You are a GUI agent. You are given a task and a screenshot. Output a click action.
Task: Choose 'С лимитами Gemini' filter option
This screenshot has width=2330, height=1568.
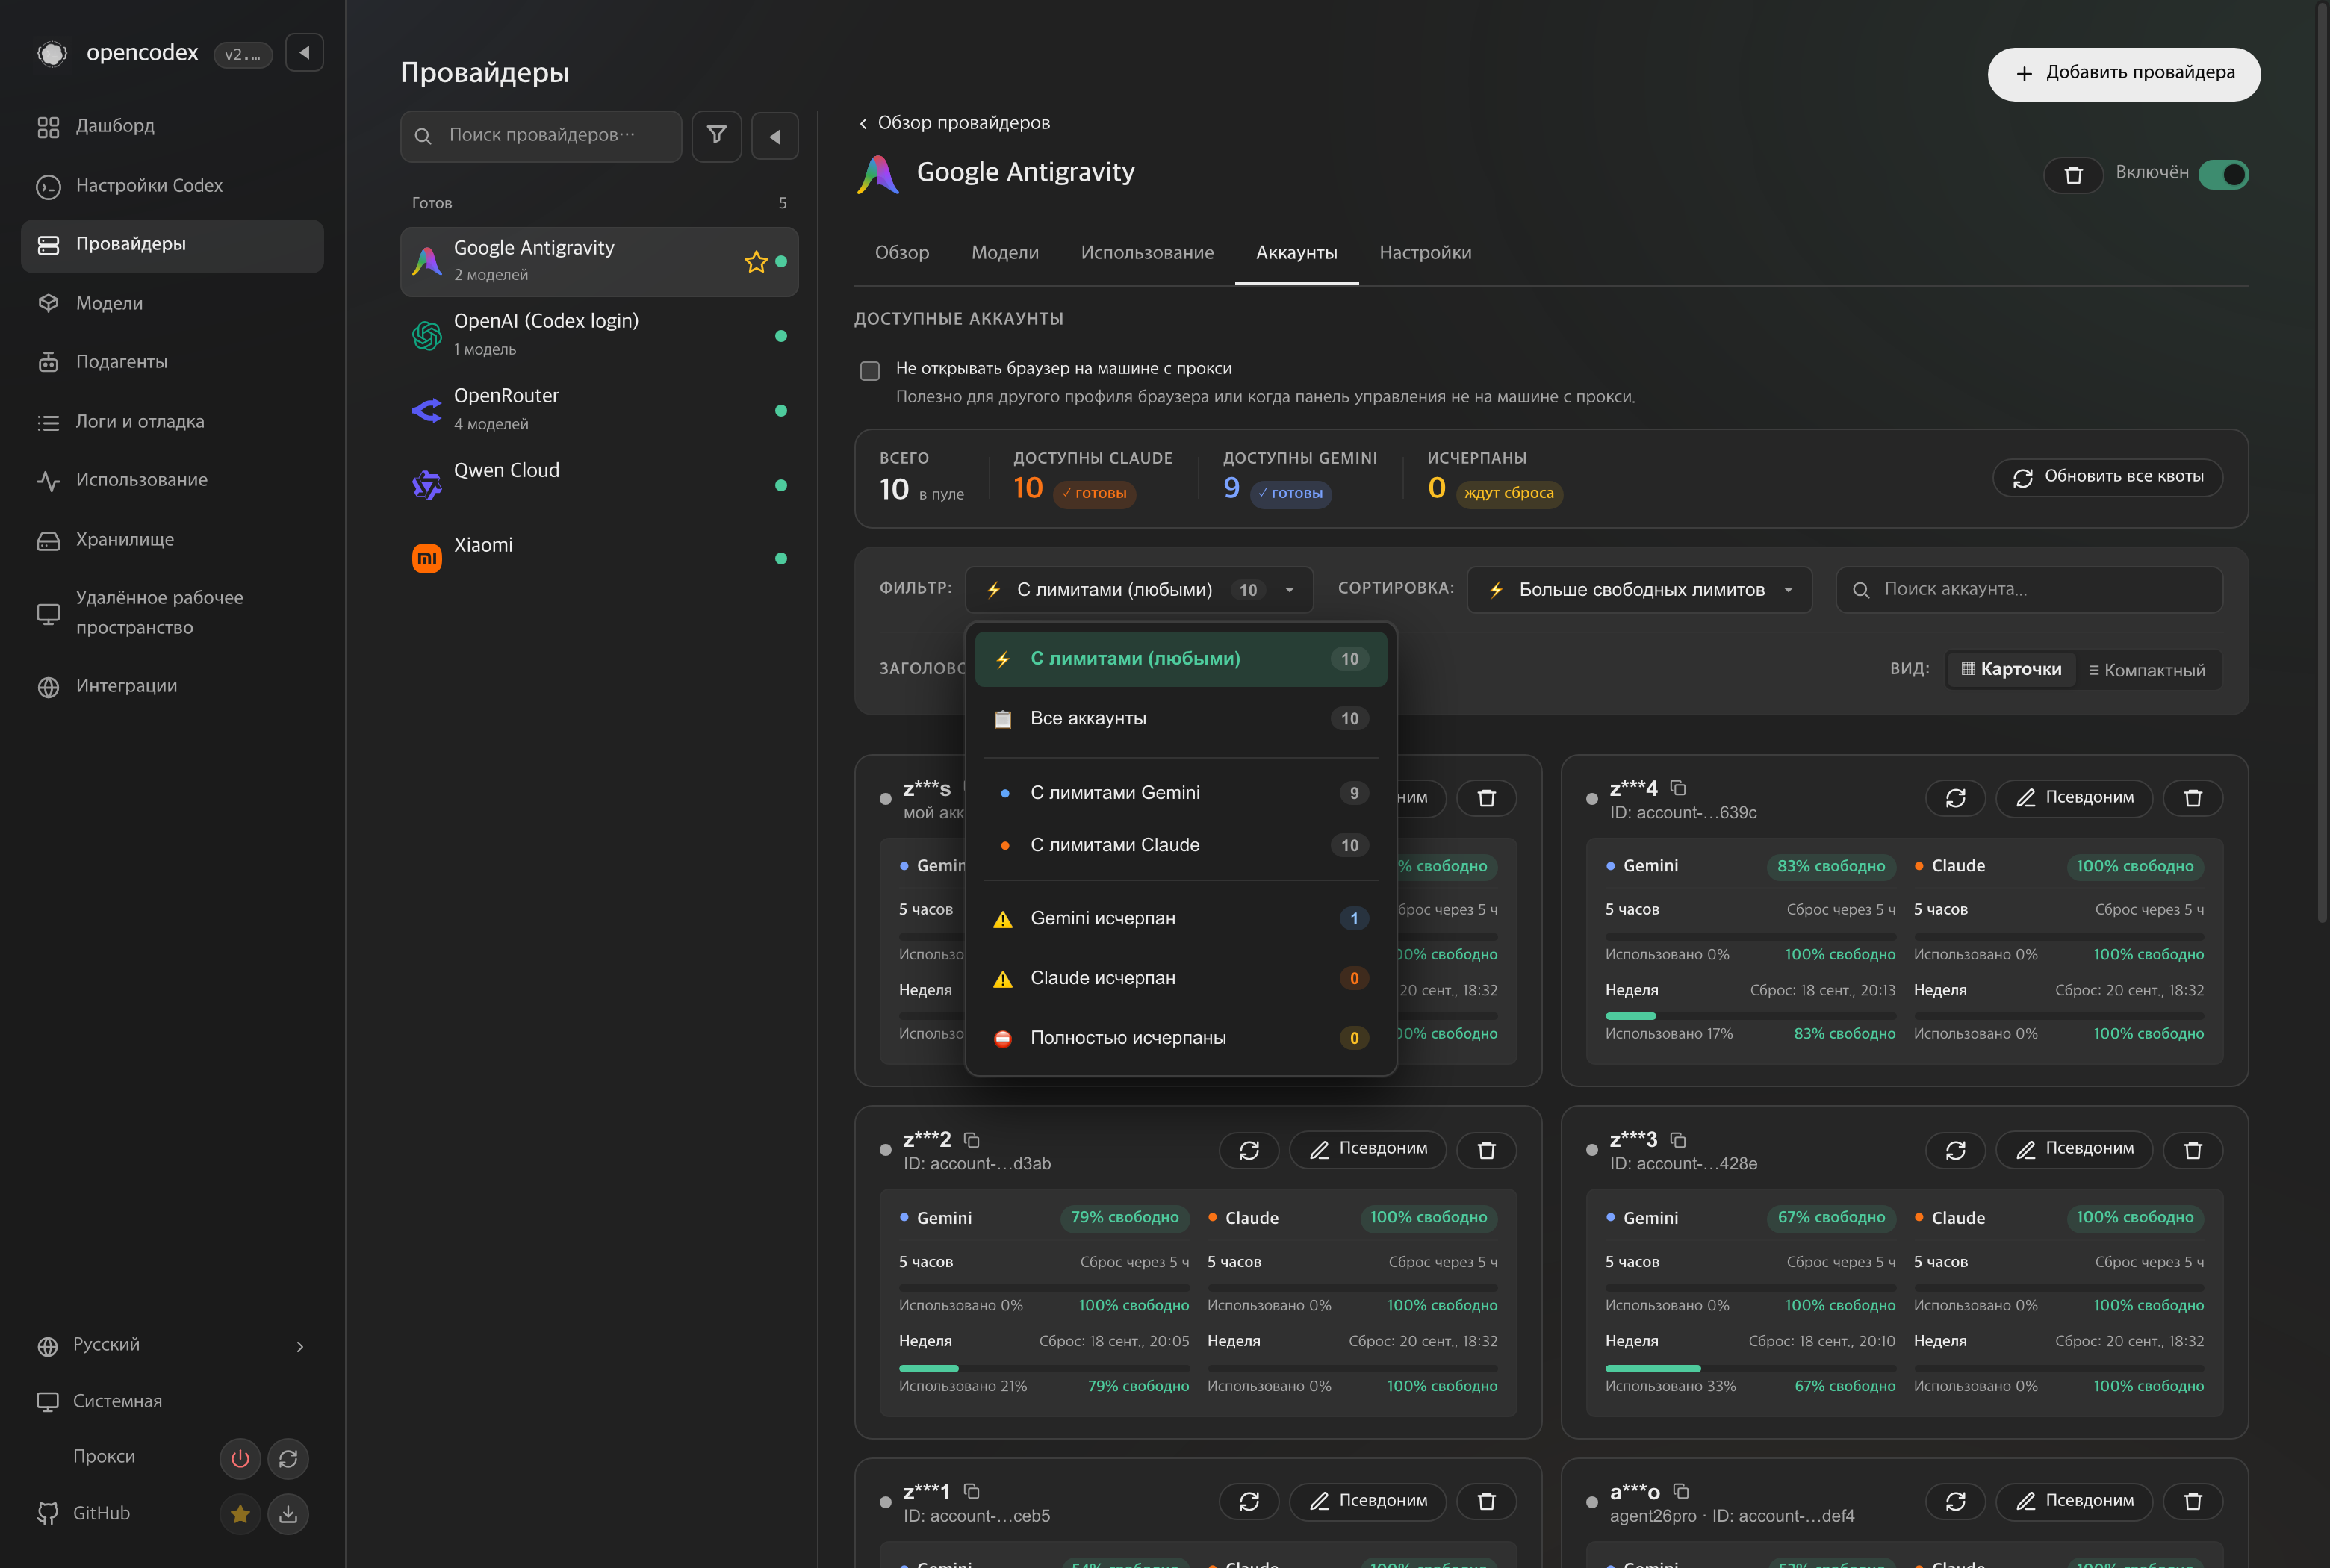tap(1181, 793)
